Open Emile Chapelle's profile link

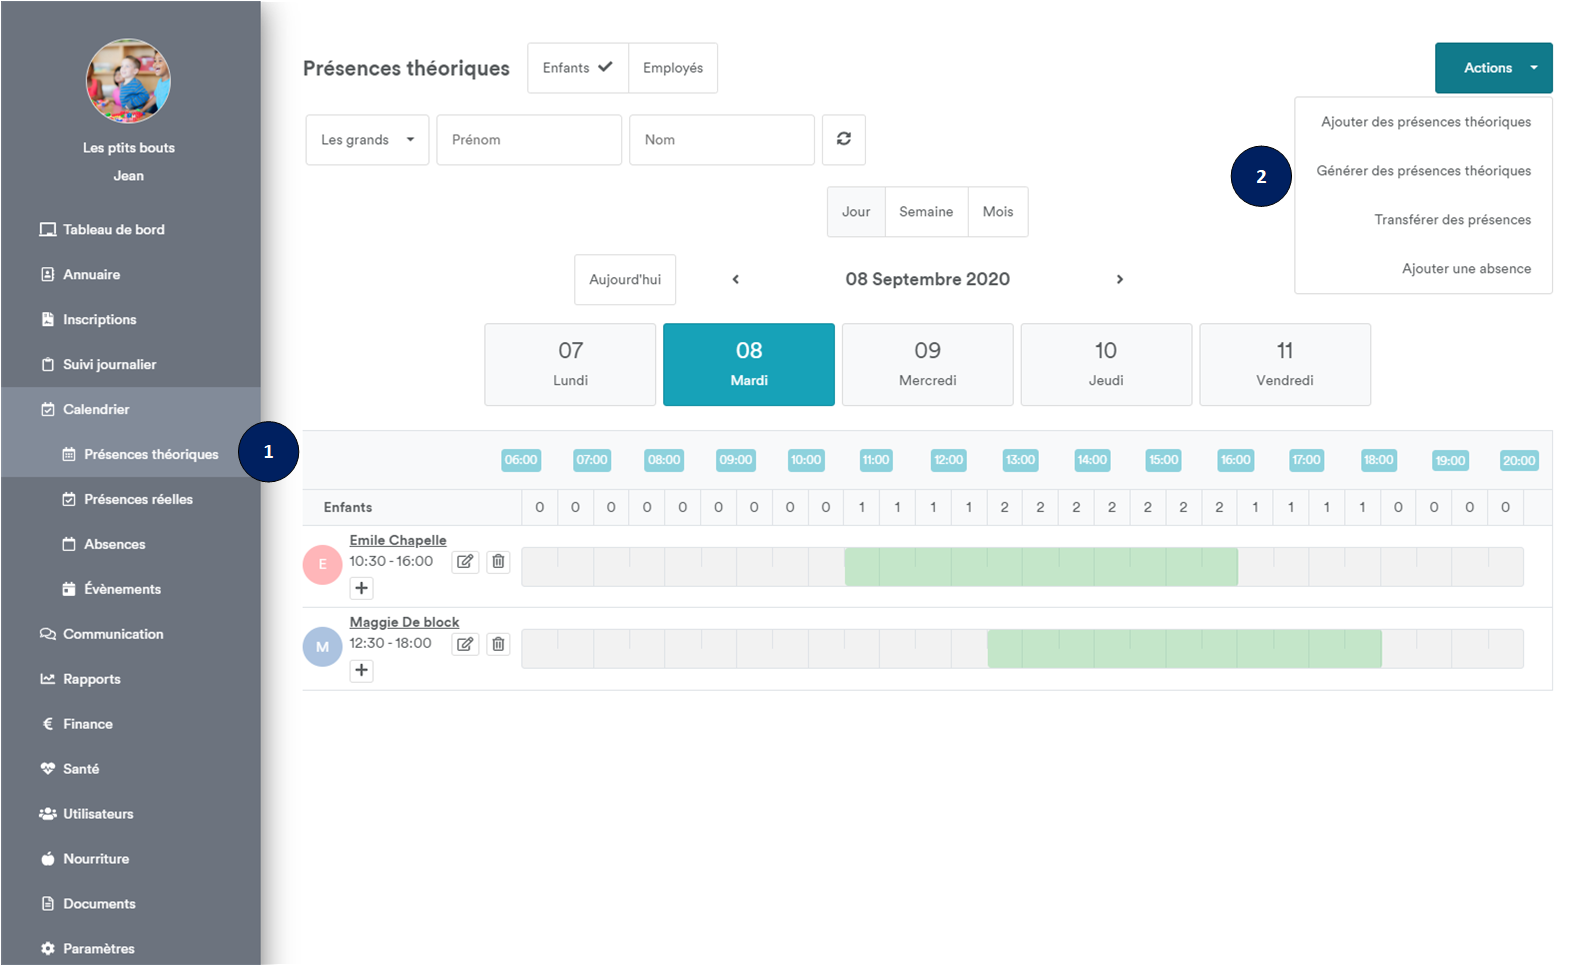click(x=397, y=540)
